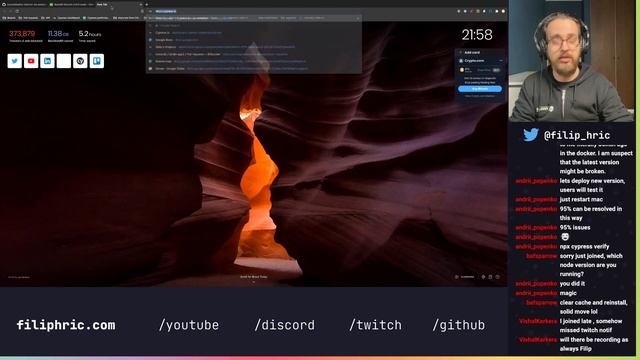The width and height of the screenshot is (640, 360).
Task: Click the 11.38 GB bandwidth saved stat
Action: tap(60, 36)
